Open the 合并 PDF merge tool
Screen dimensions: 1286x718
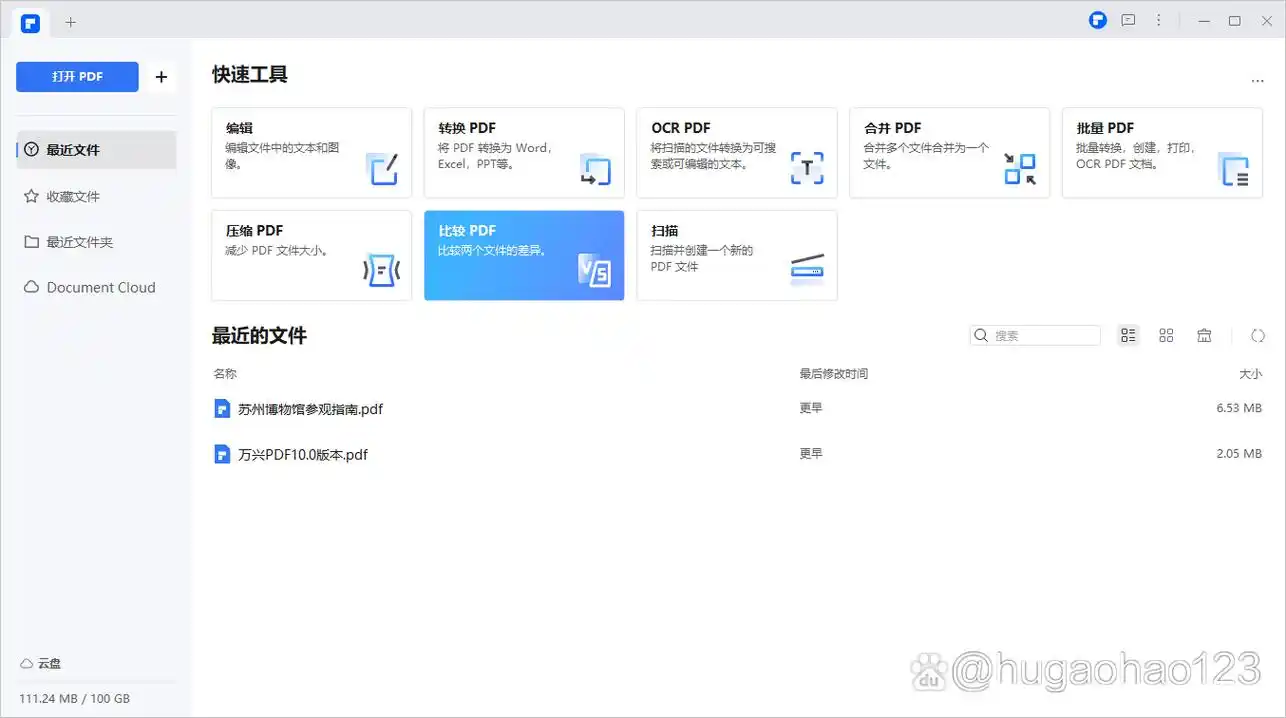[x=949, y=152]
